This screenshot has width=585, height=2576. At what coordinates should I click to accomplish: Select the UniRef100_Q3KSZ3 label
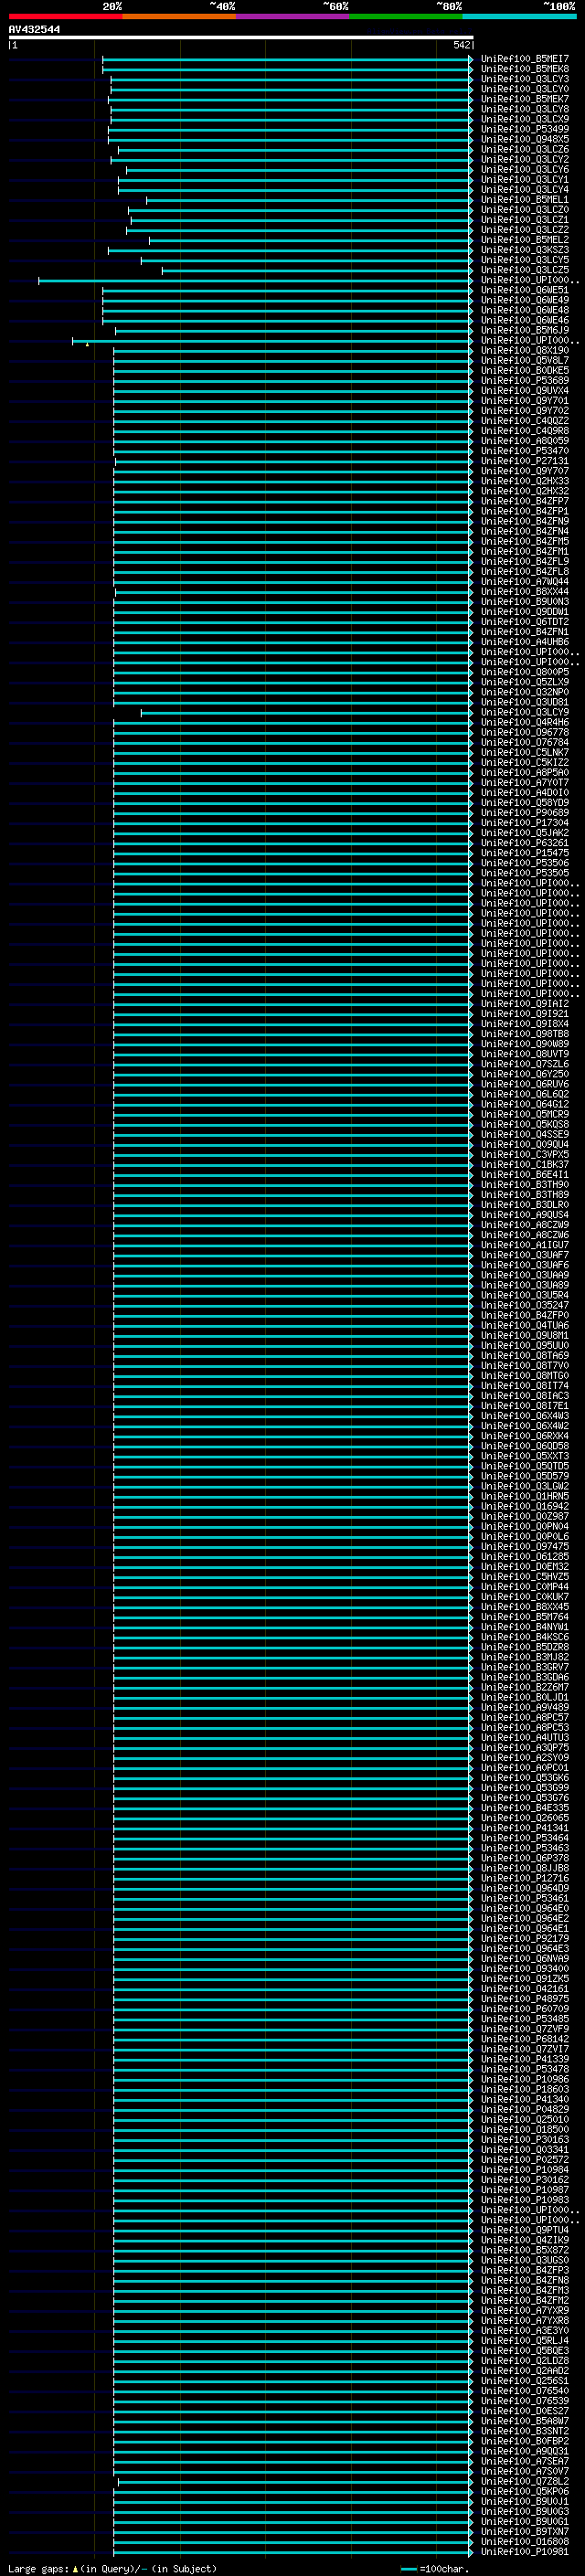(524, 250)
